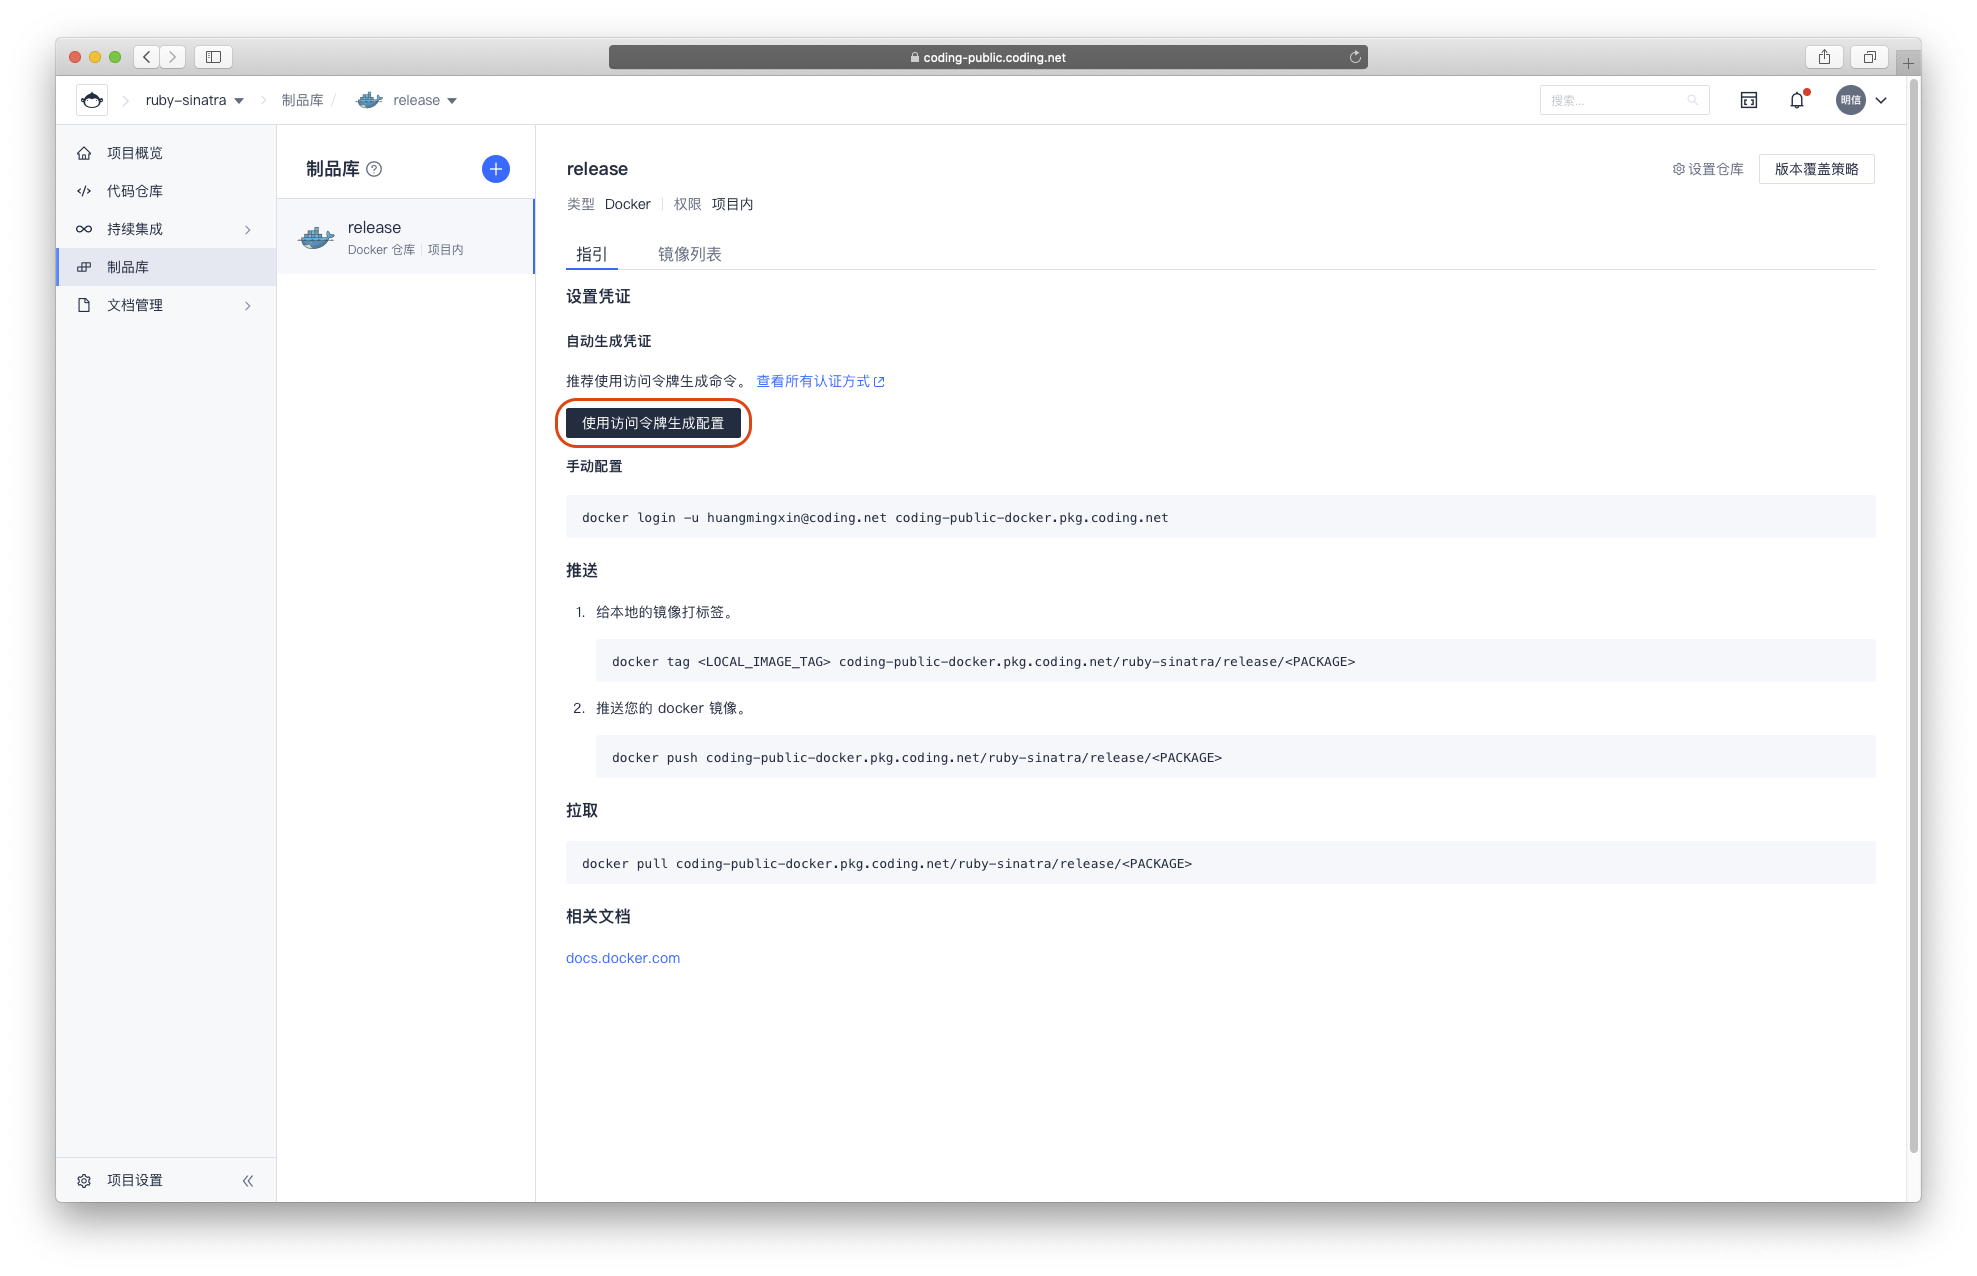
Task: Collapse the sidebar with double-chevron icon
Action: (x=248, y=1181)
